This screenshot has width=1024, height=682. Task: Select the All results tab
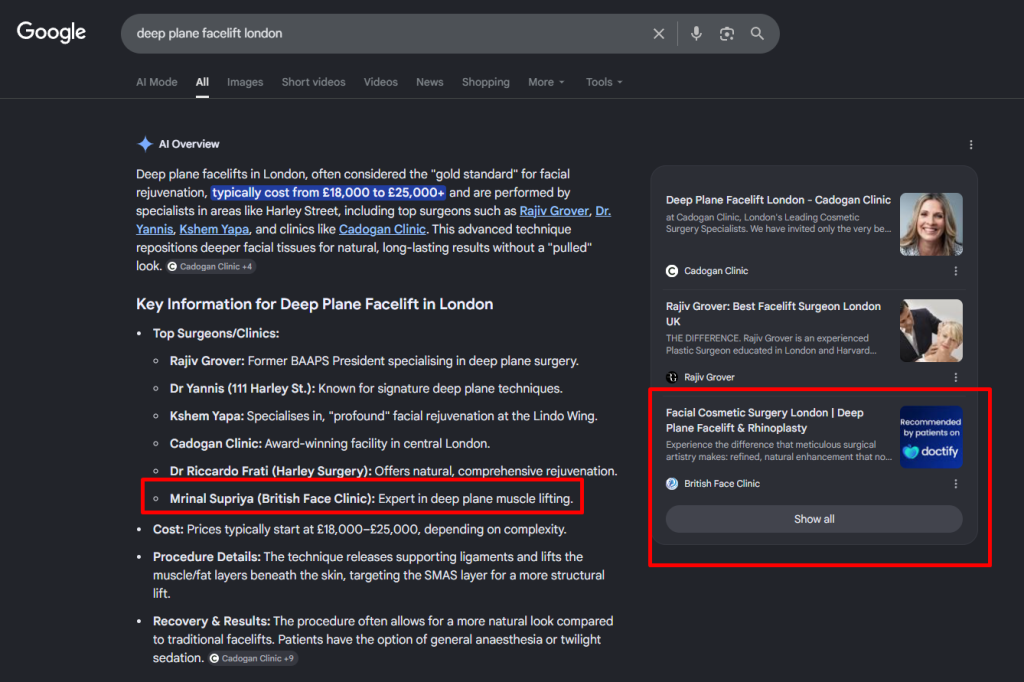point(202,82)
